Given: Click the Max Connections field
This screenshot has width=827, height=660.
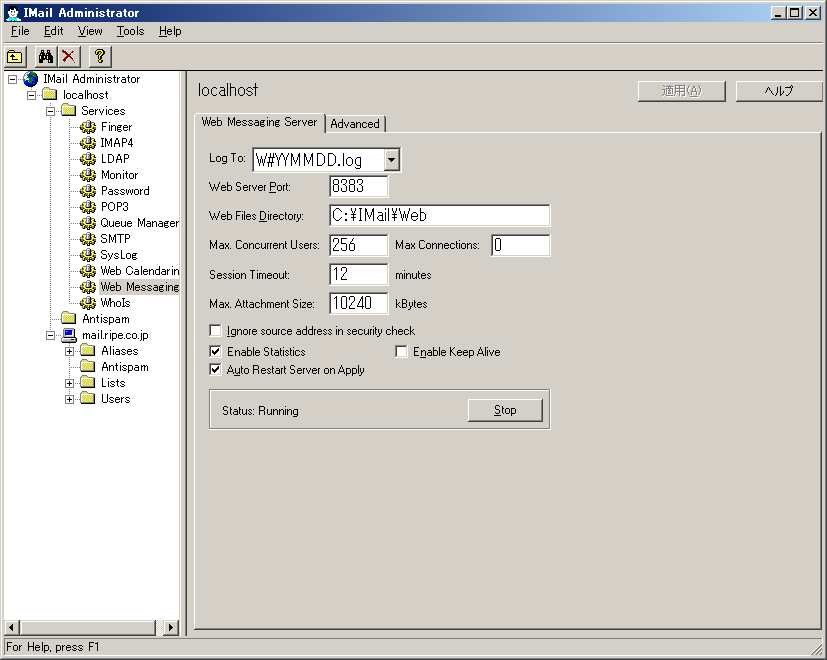Looking at the screenshot, I should [x=521, y=245].
